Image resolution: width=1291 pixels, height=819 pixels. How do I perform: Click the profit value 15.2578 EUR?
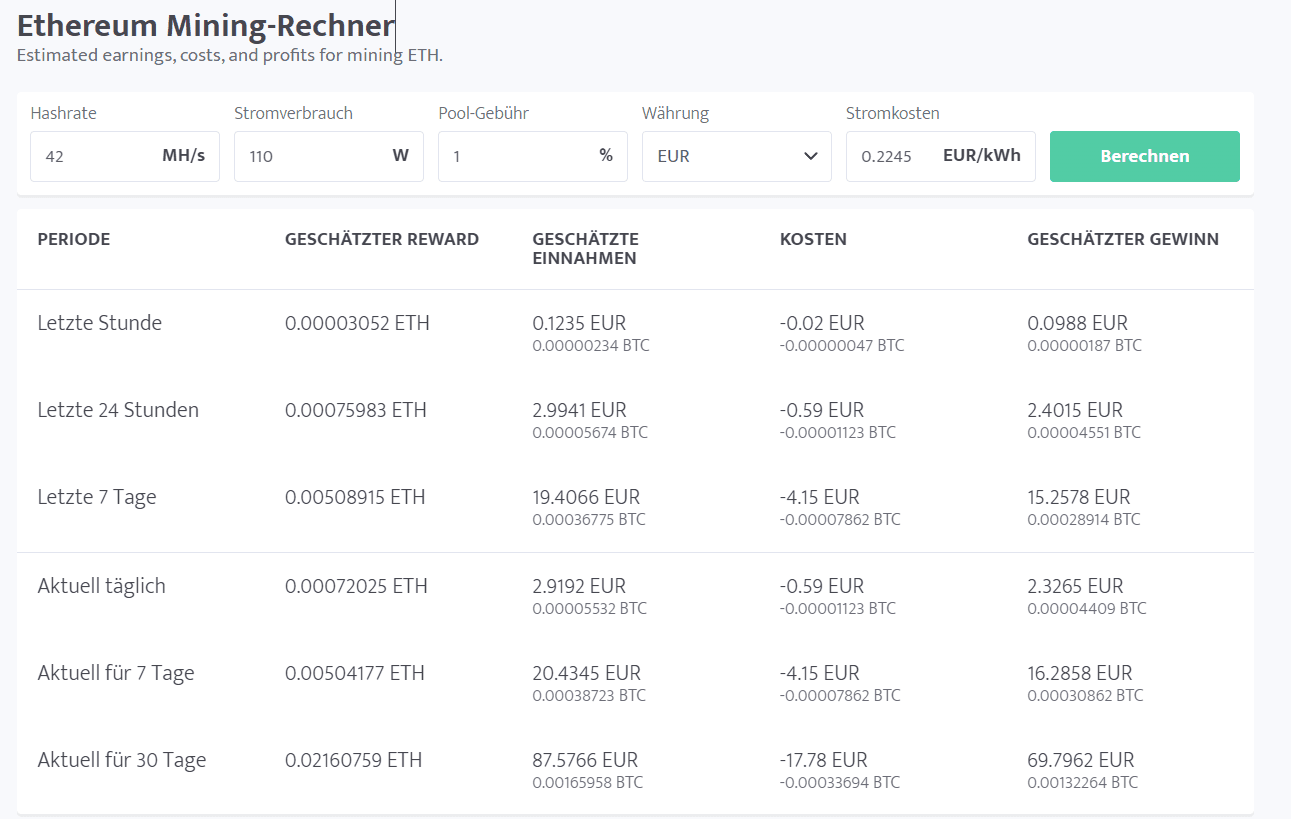coord(1079,497)
